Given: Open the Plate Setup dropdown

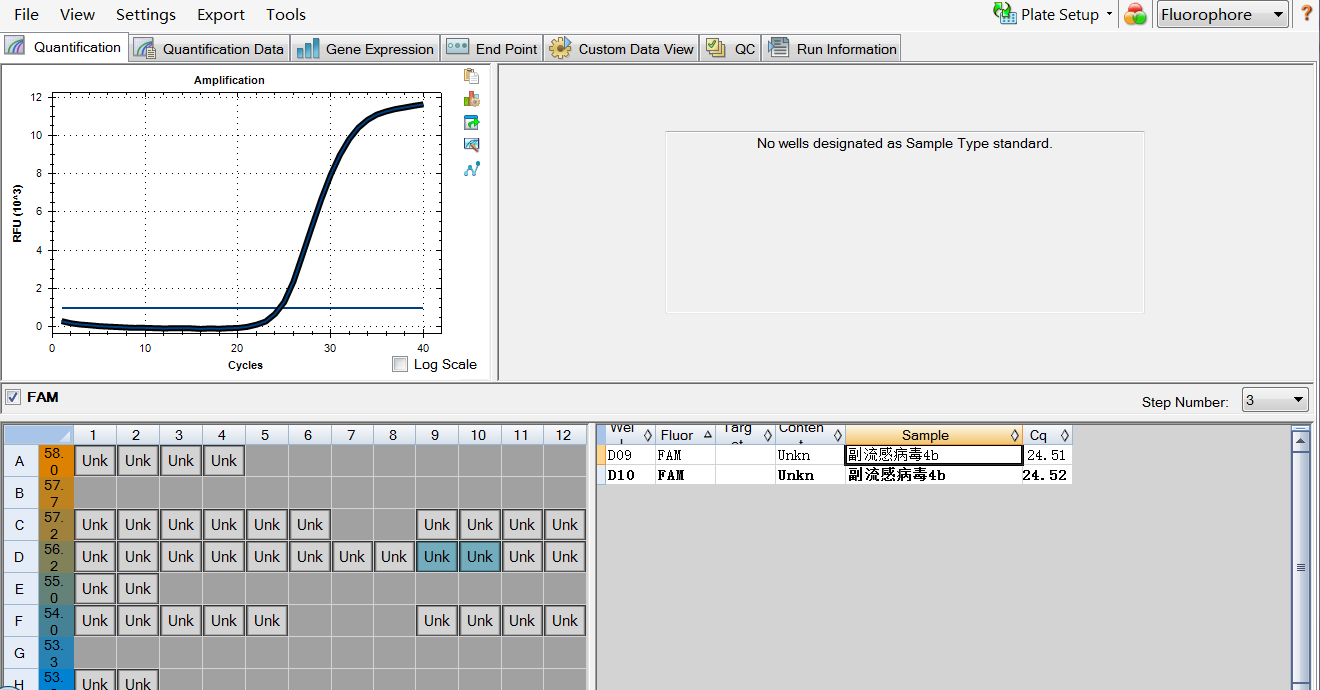Looking at the screenshot, I should click(1054, 14).
